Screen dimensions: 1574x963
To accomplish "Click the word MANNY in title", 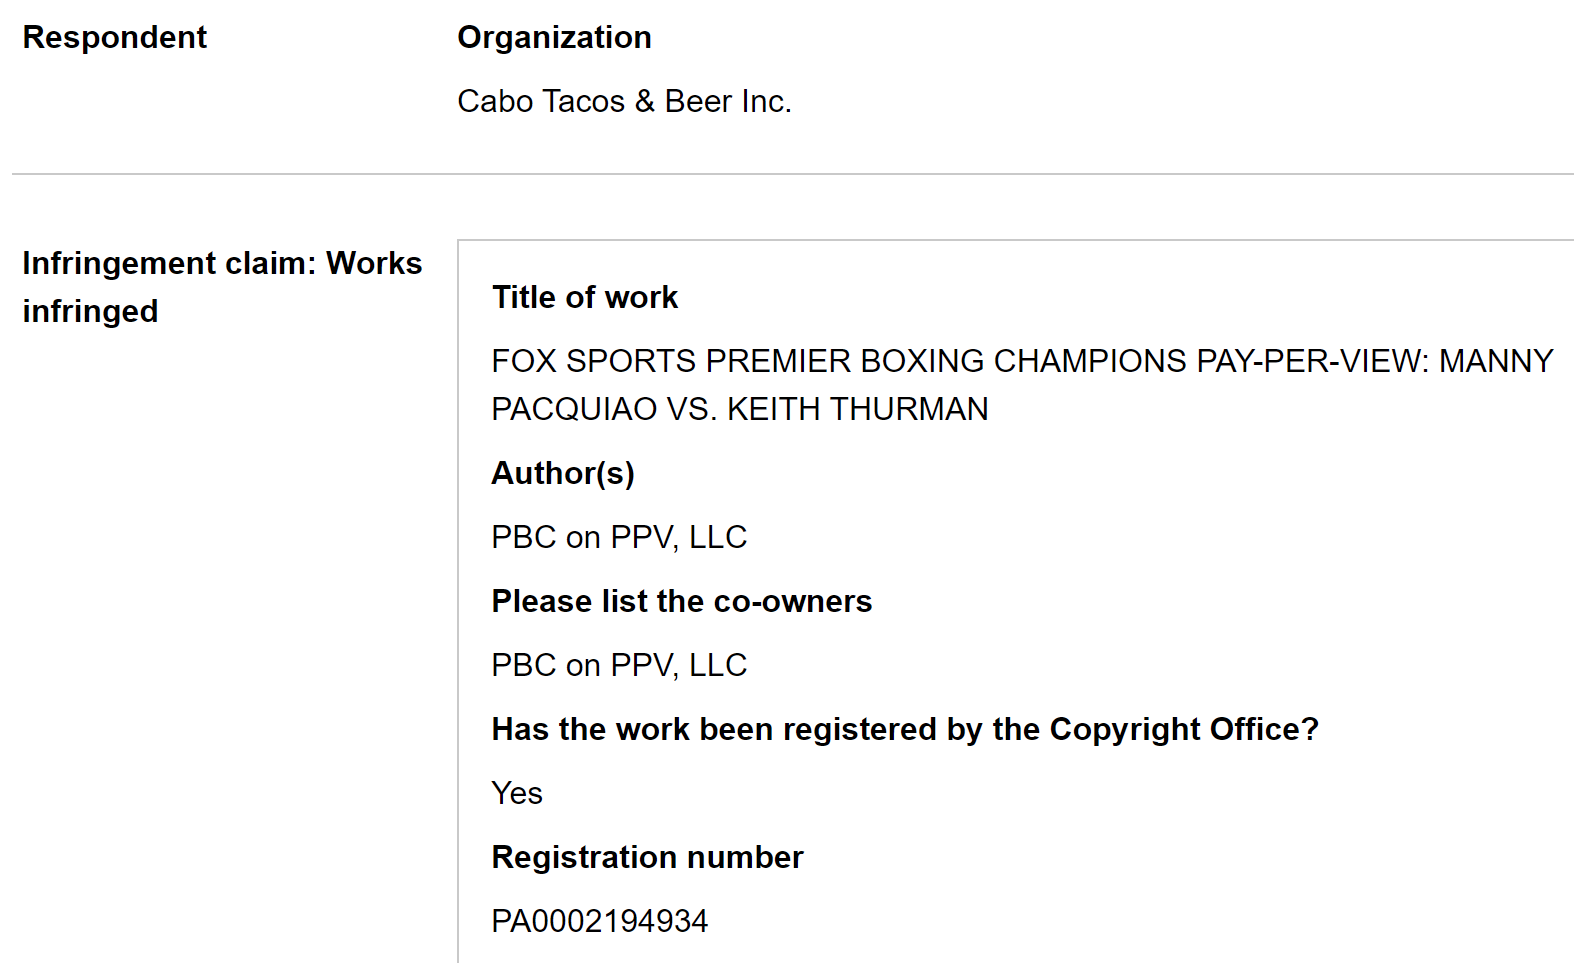I will pos(1496,361).
